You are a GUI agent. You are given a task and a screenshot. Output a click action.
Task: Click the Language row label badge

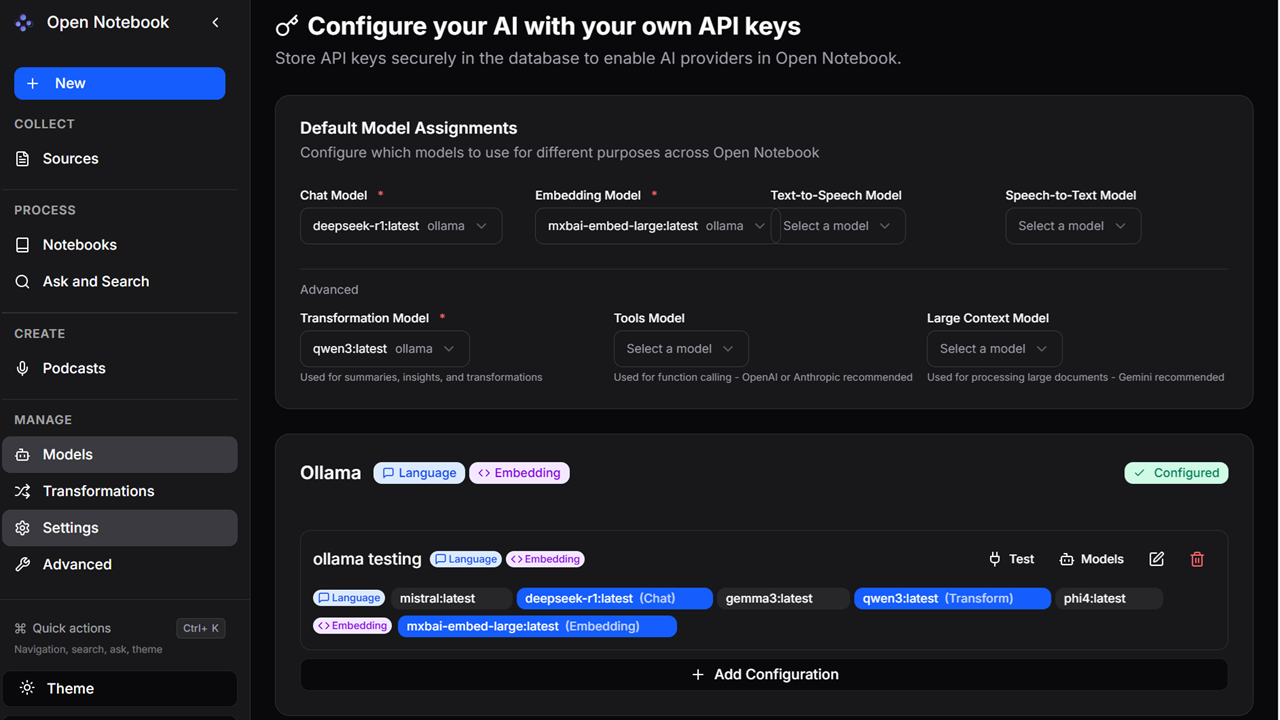(349, 598)
